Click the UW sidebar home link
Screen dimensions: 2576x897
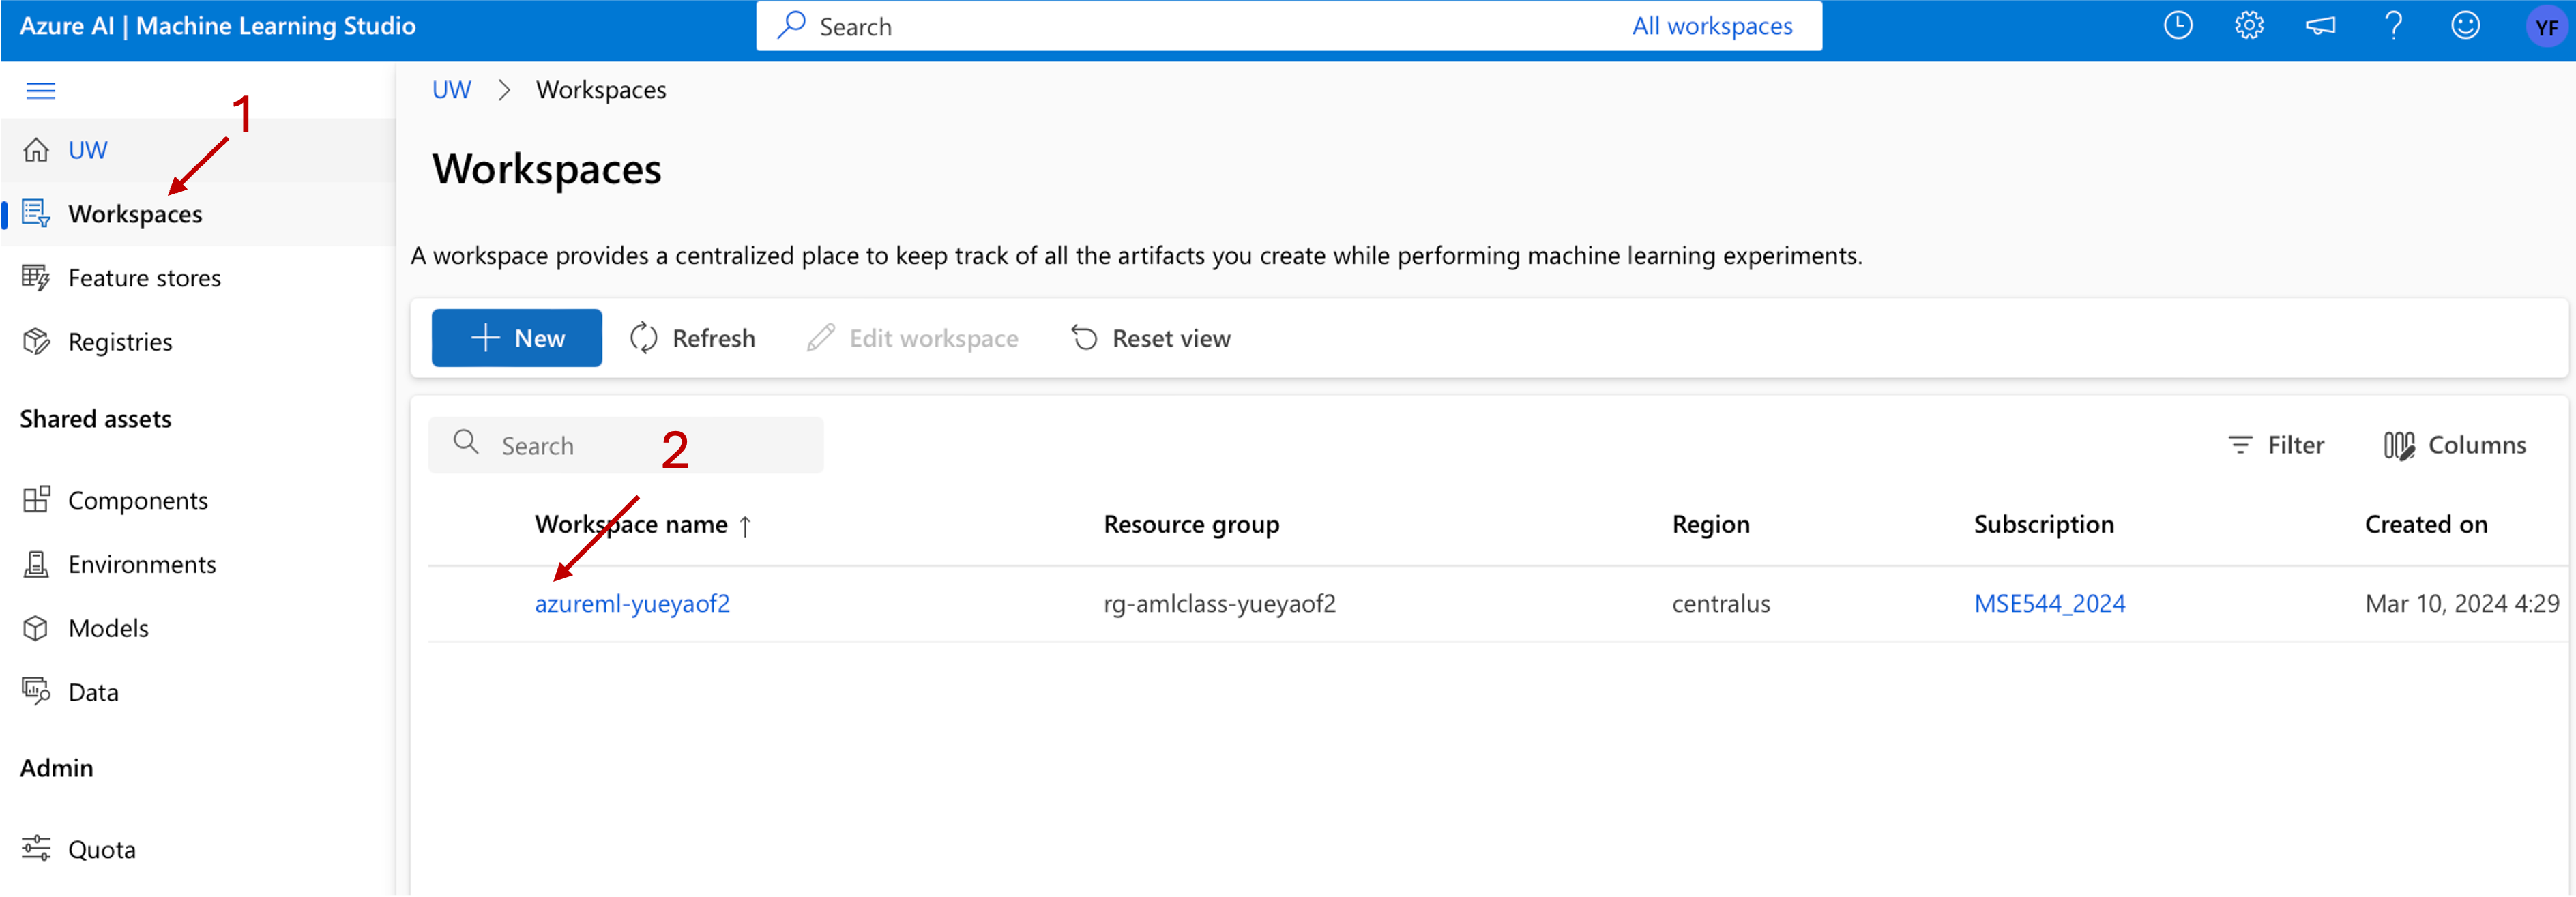click(x=88, y=150)
